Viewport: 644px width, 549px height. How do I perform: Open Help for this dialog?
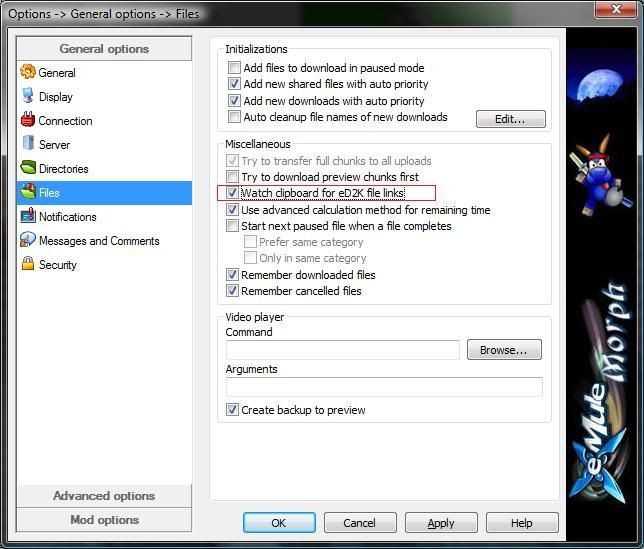click(x=522, y=523)
